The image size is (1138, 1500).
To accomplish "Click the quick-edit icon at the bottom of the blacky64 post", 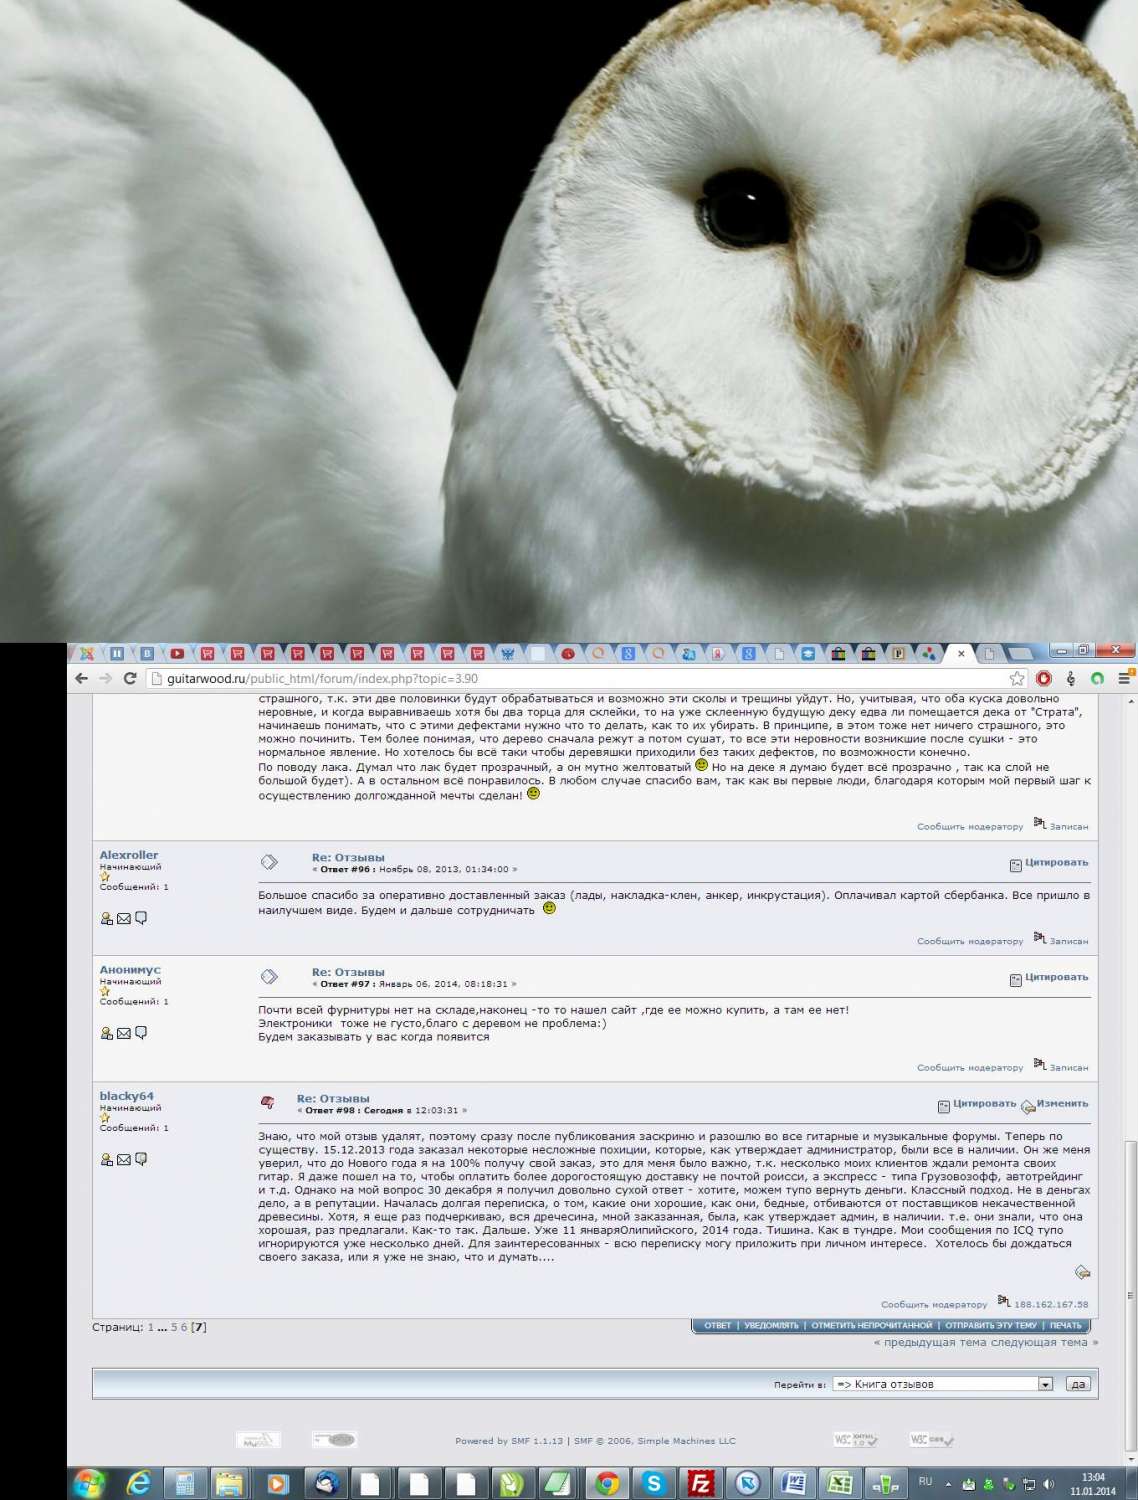I will tap(1082, 1272).
